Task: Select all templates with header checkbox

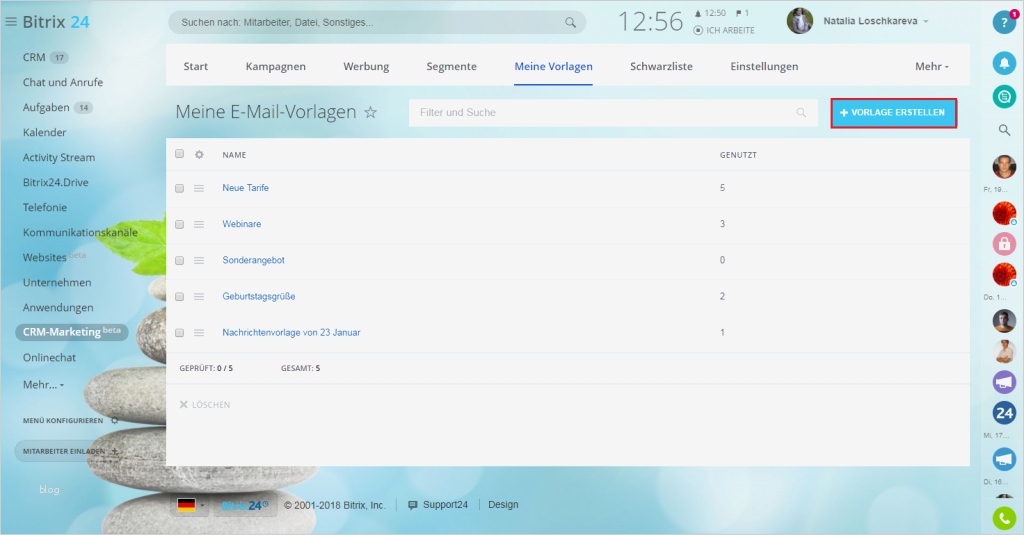Action: [180, 154]
